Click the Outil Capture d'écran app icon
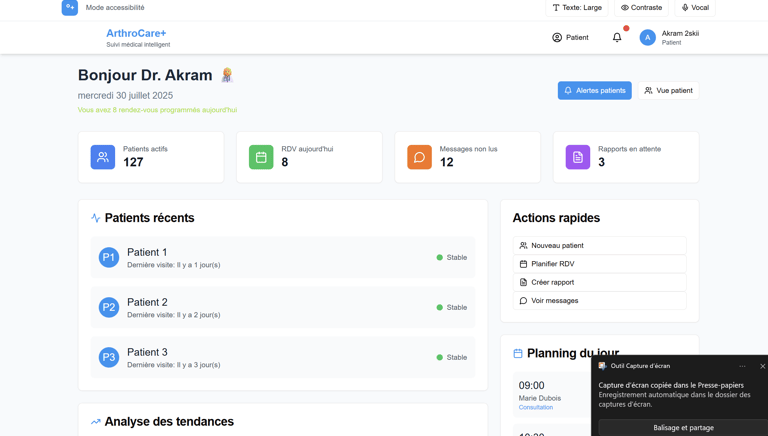 [x=602, y=366]
